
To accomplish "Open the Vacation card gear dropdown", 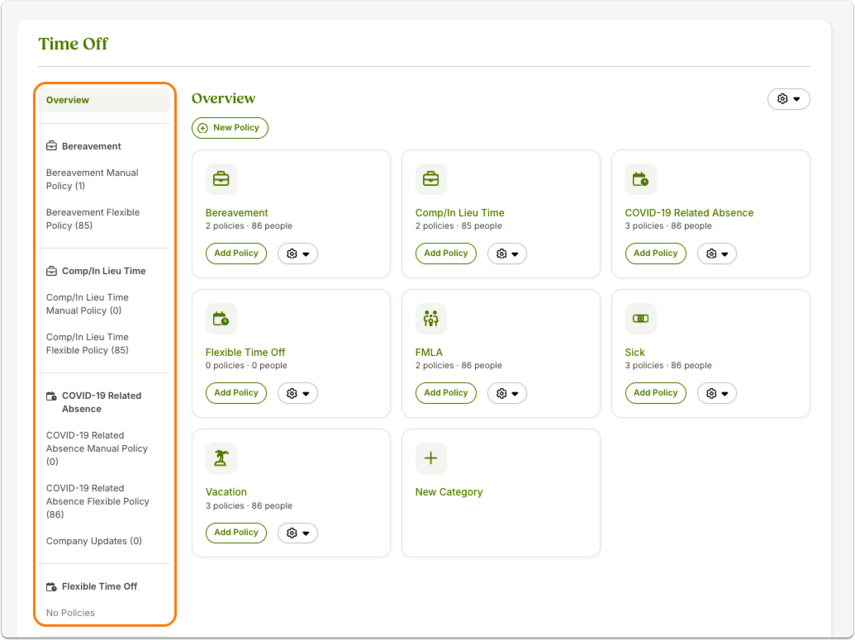I will click(298, 533).
